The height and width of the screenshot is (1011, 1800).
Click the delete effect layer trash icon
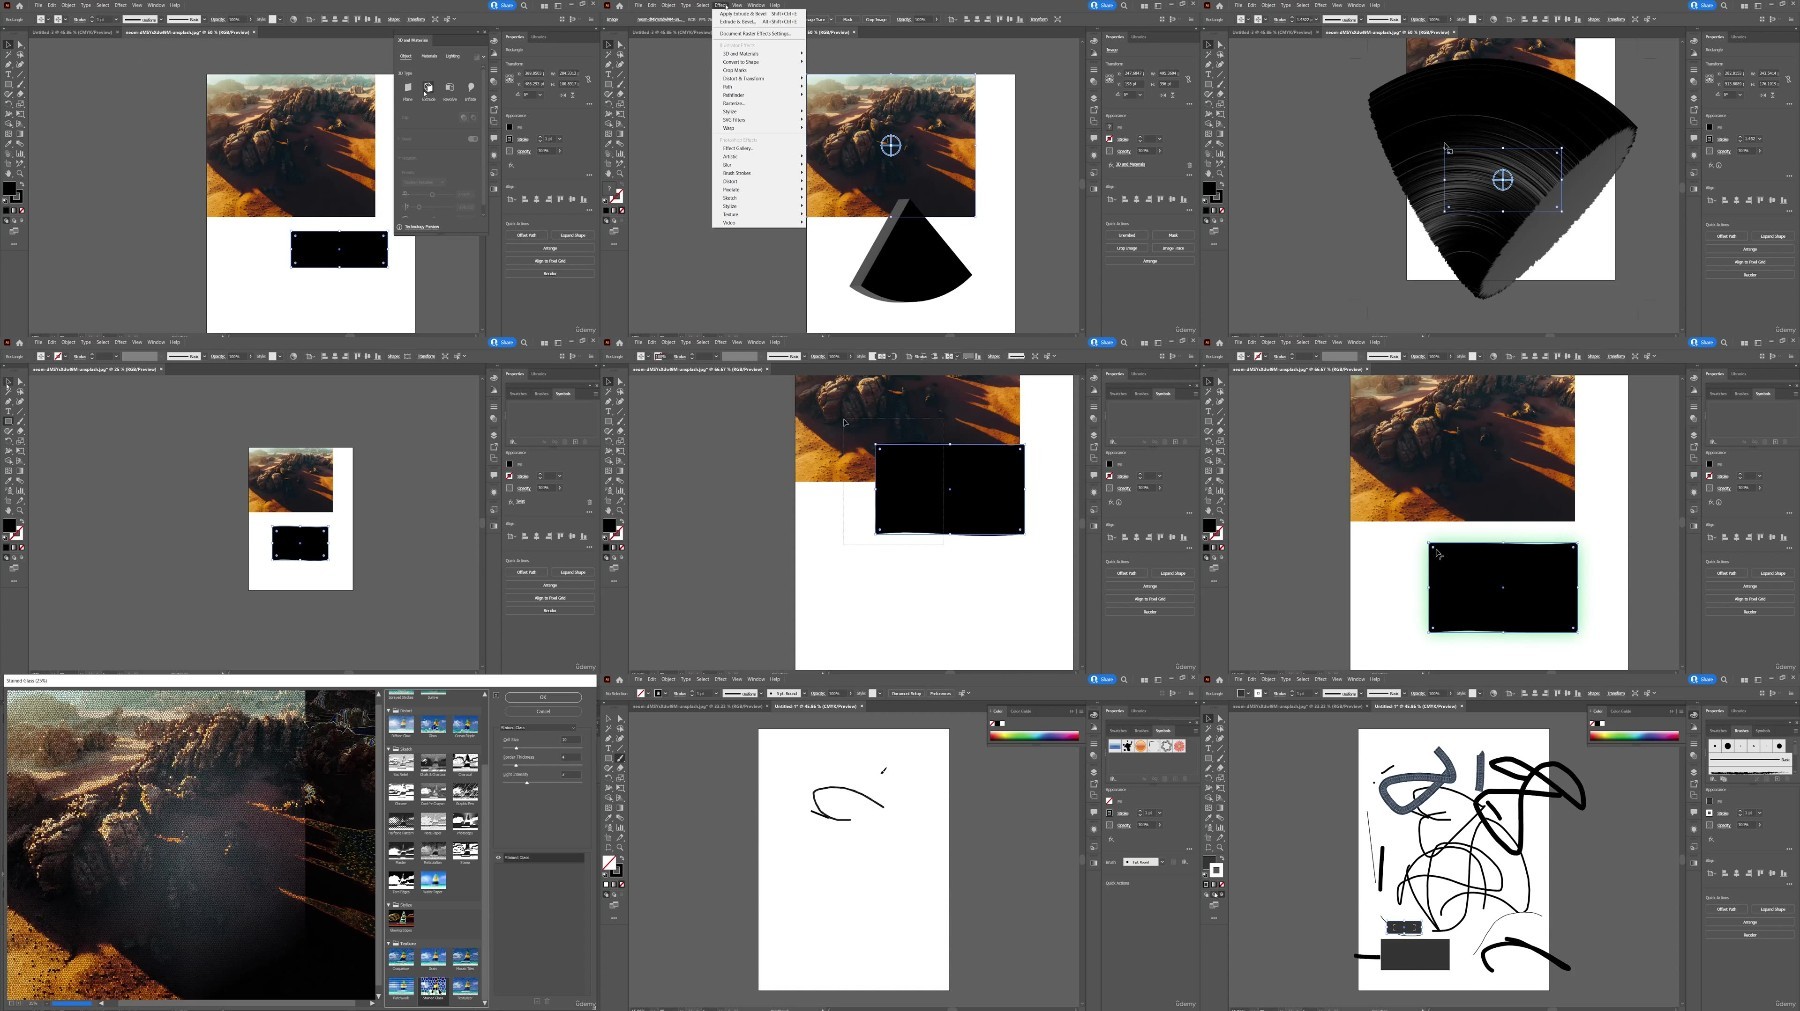pyautogui.click(x=548, y=1001)
